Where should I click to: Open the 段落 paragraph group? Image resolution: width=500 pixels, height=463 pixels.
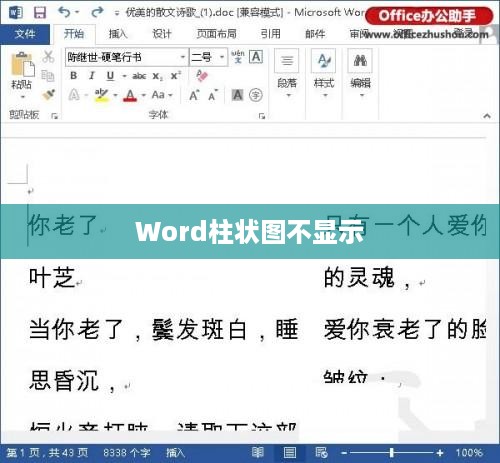(x=287, y=73)
